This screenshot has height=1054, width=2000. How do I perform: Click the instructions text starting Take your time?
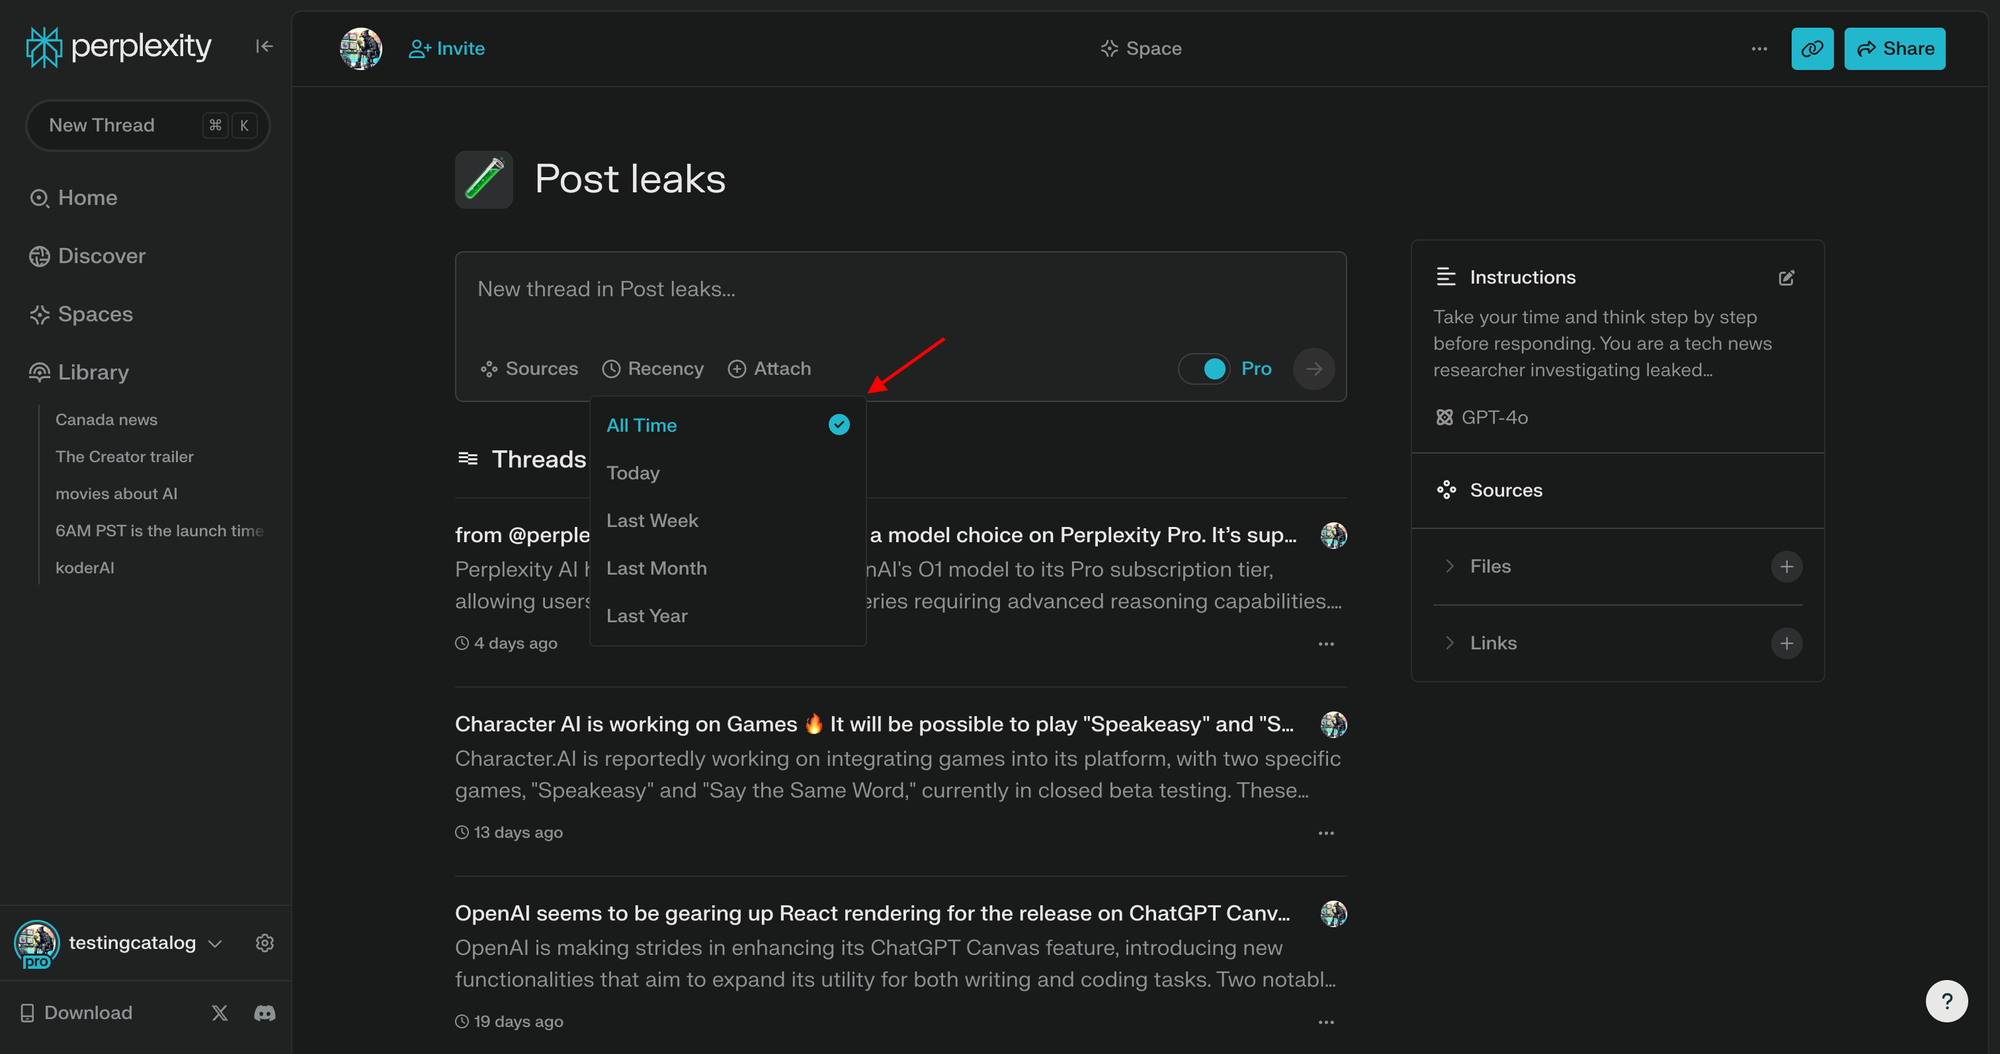tap(1602, 343)
